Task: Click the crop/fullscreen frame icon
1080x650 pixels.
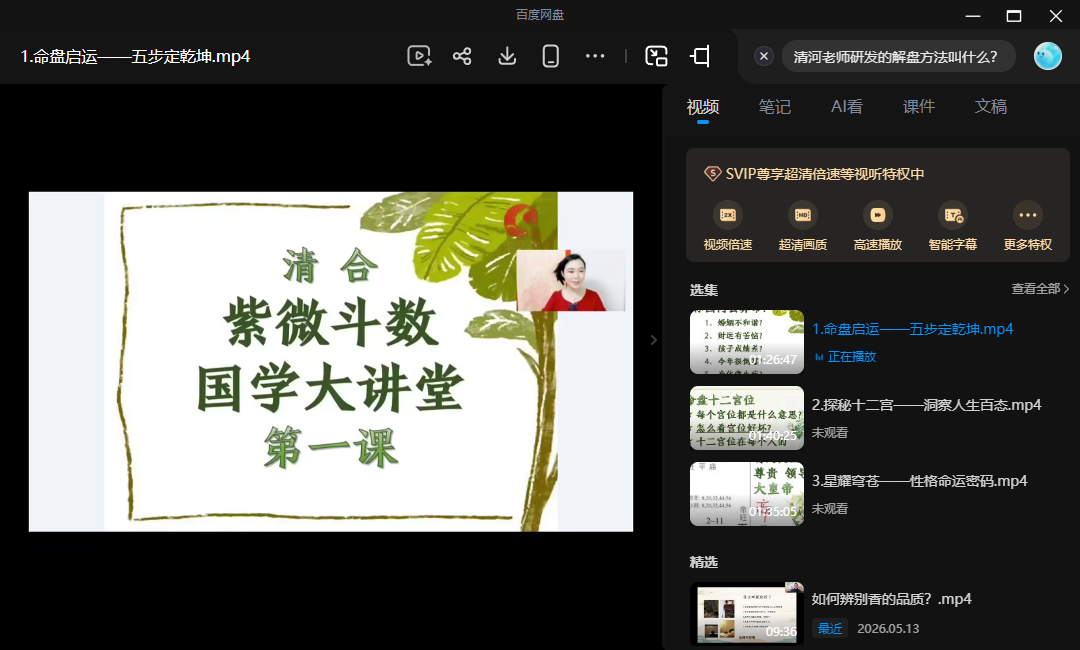Action: coord(700,56)
